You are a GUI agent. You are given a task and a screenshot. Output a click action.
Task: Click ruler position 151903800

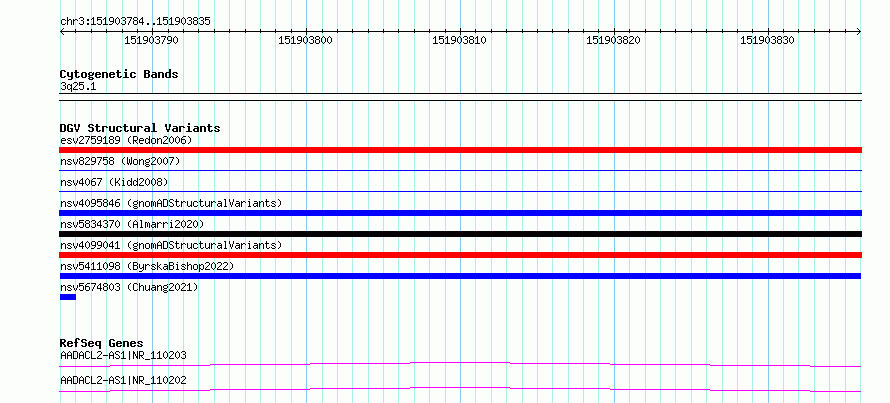(x=305, y=40)
